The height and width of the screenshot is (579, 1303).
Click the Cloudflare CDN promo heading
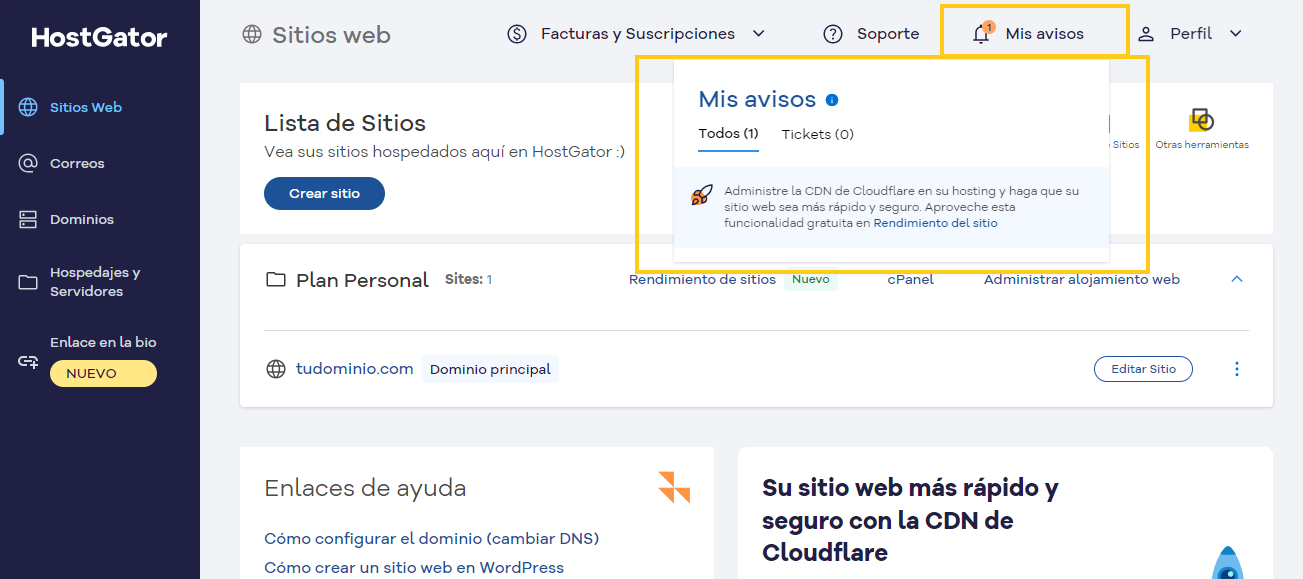pos(910,520)
